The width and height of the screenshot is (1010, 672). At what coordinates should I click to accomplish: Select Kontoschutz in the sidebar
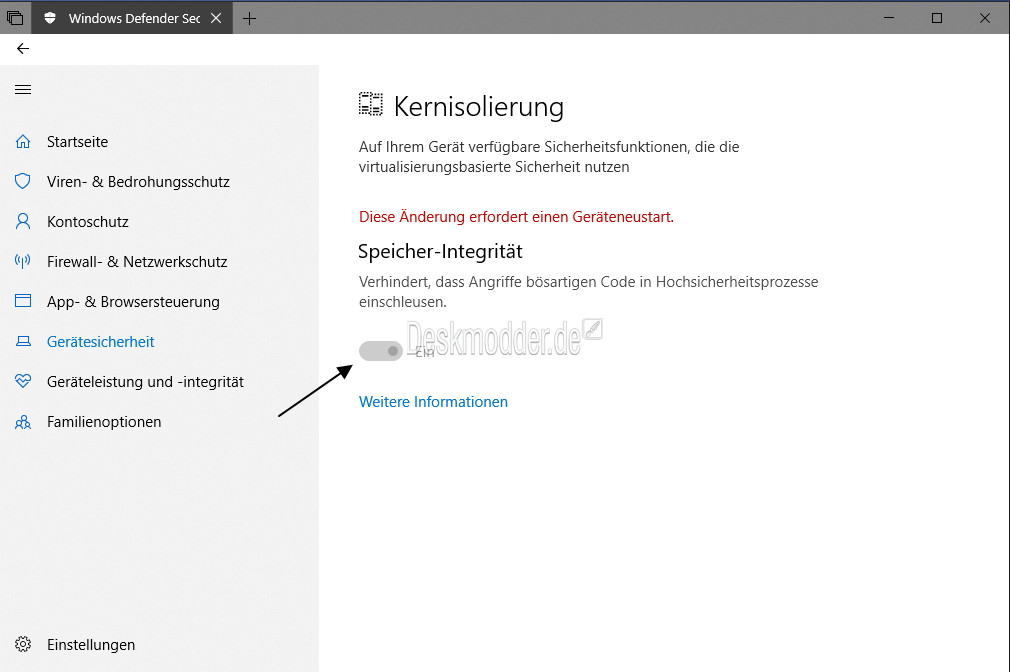pyautogui.click(x=88, y=222)
